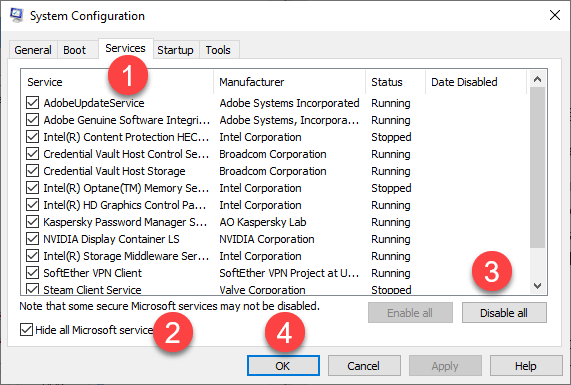Click the Cancel button

pos(364,365)
